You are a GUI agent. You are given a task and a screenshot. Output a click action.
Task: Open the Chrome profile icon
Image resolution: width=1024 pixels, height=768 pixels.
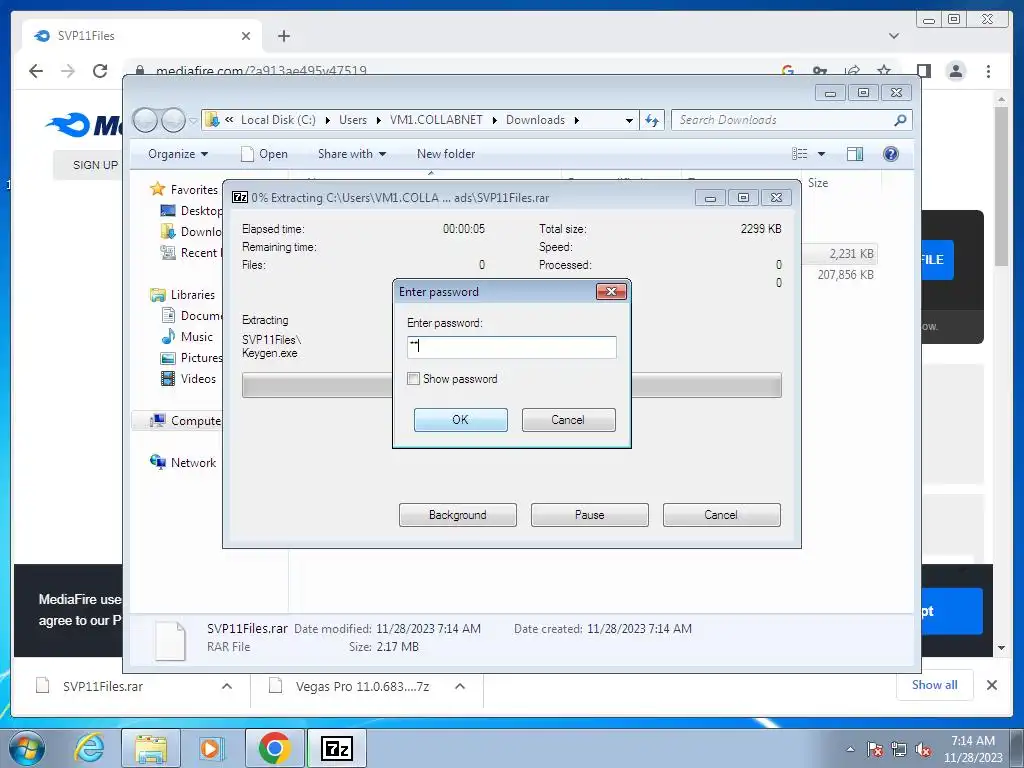point(955,71)
